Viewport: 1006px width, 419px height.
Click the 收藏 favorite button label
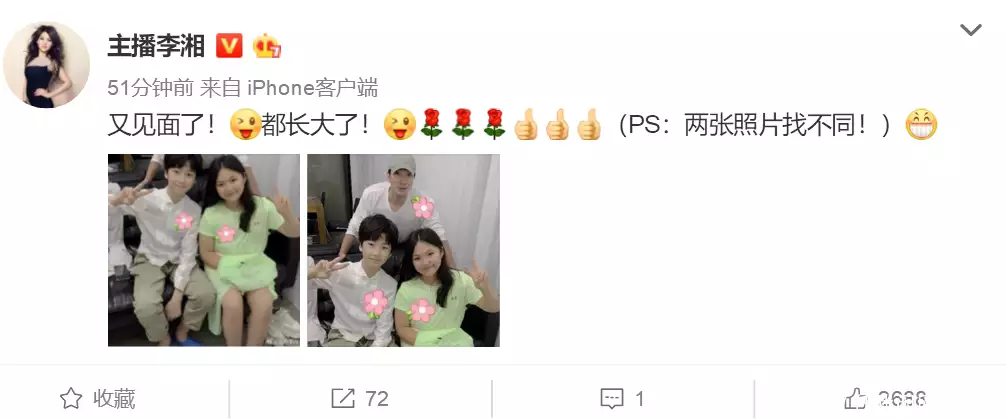click(x=114, y=398)
